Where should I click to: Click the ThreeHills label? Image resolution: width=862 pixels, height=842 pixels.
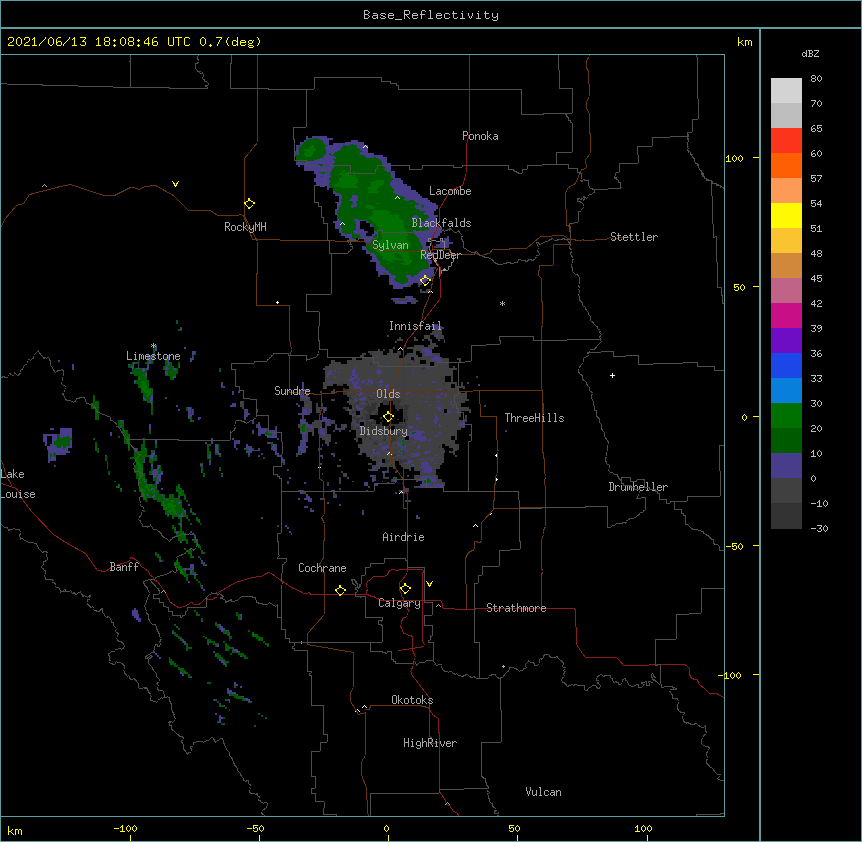(534, 418)
